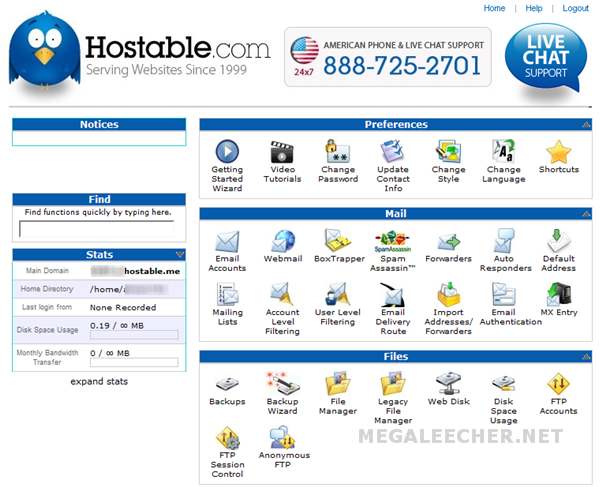Open Change Language
This screenshot has height=487, width=602.
504,161
